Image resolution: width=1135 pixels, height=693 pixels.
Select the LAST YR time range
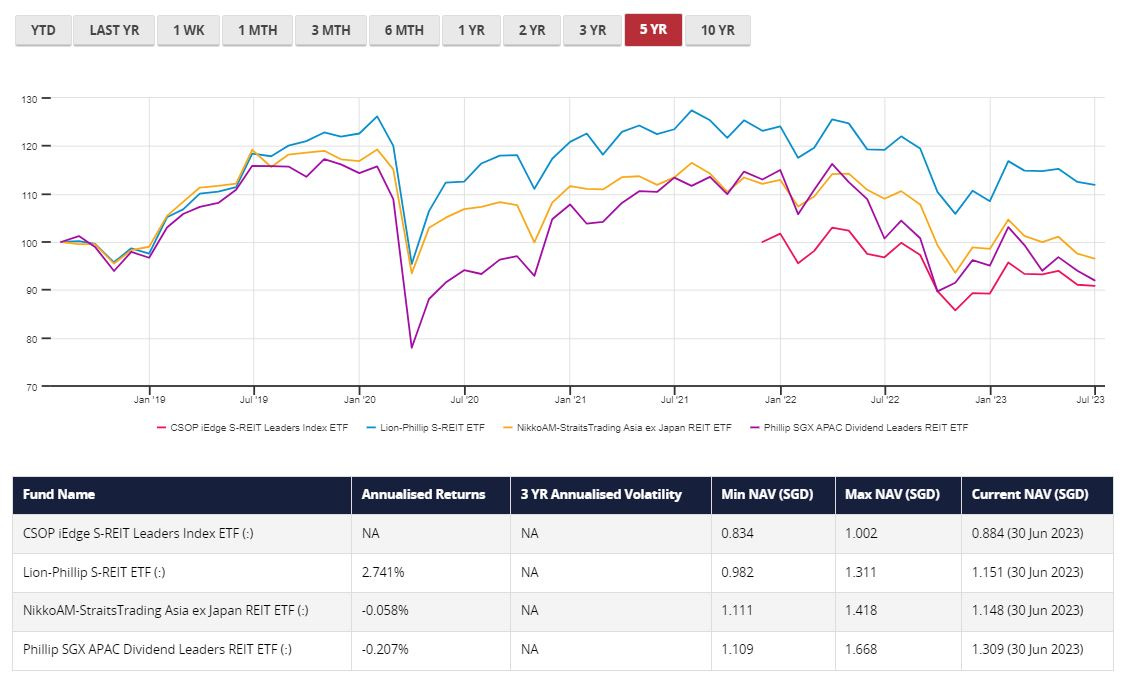point(114,30)
